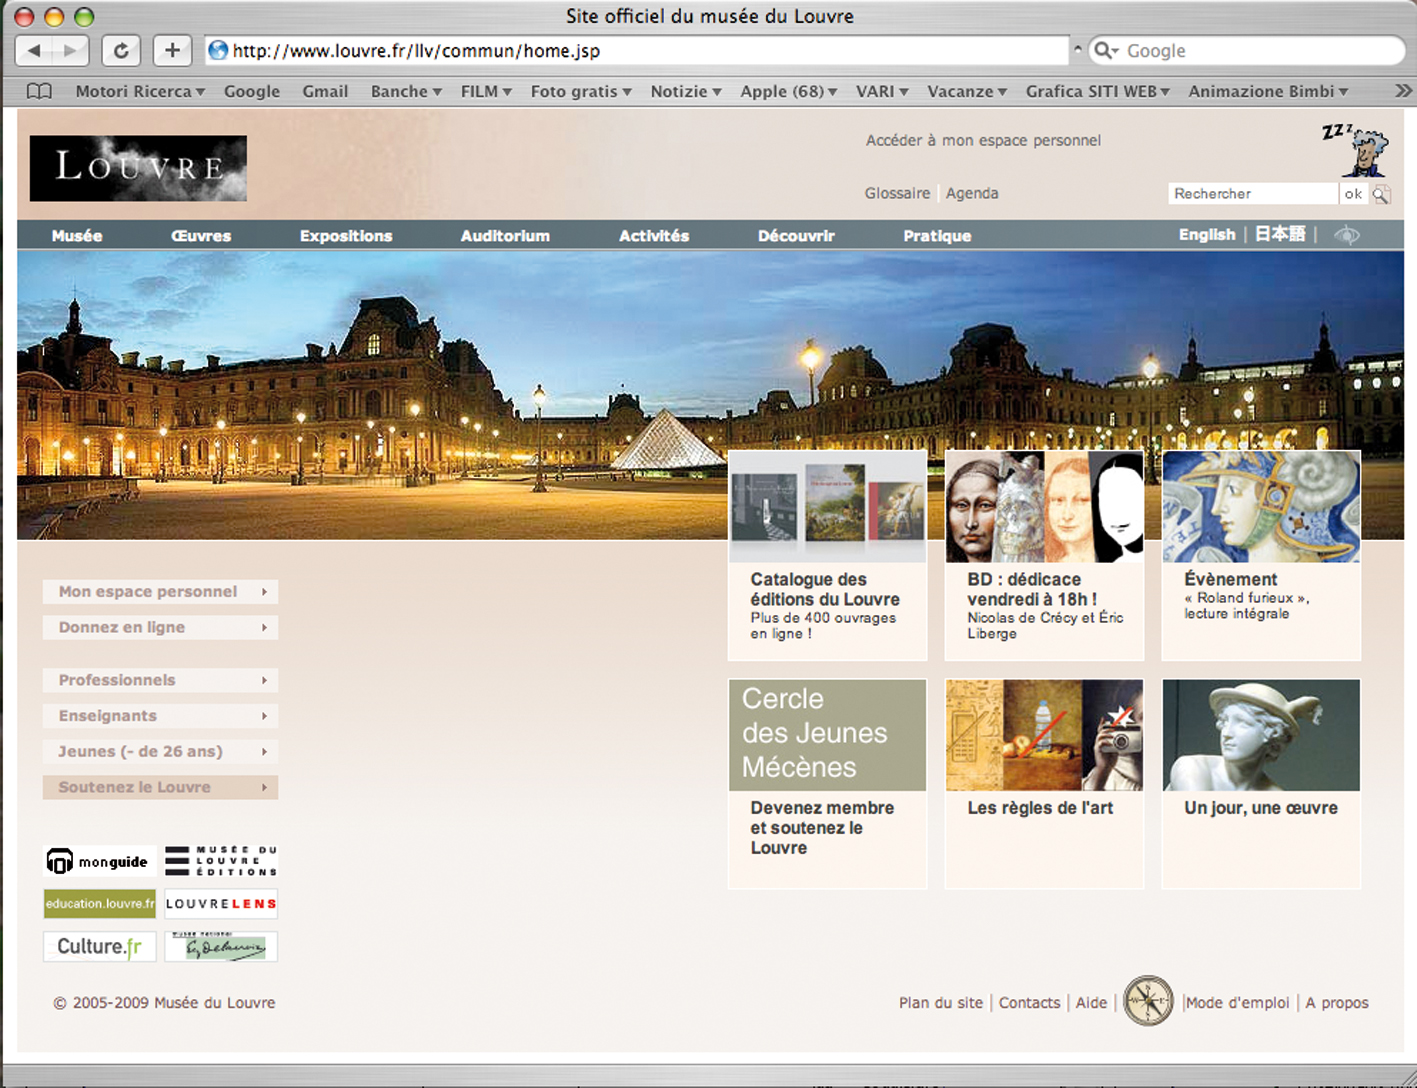The width and height of the screenshot is (1417, 1088).
Task: Open FILM bookmark folder
Action: point(486,91)
